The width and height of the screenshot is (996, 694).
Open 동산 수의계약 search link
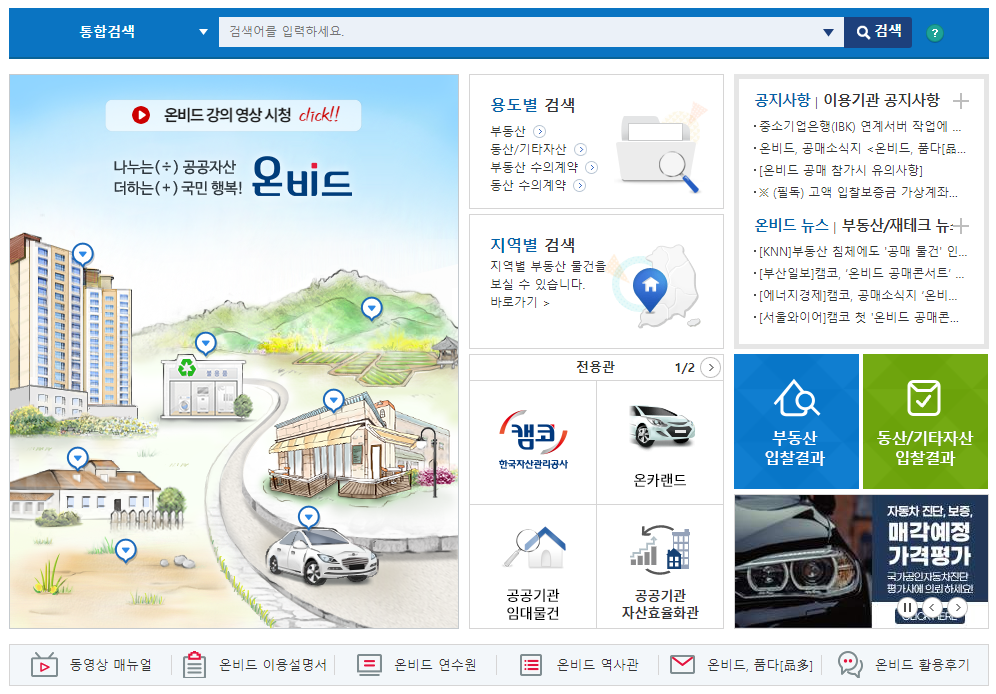[537, 185]
